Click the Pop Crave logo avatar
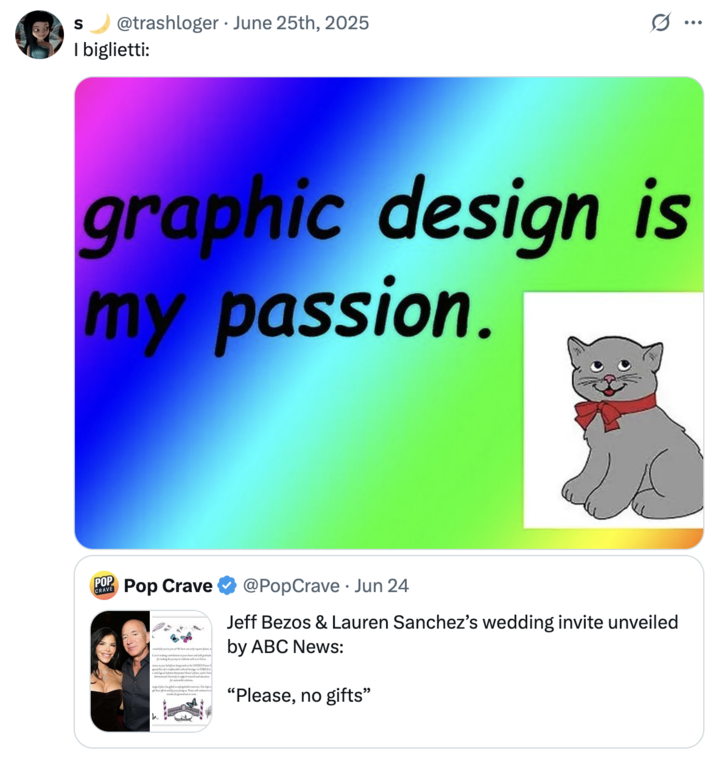The height and width of the screenshot is (759, 716). (x=104, y=585)
